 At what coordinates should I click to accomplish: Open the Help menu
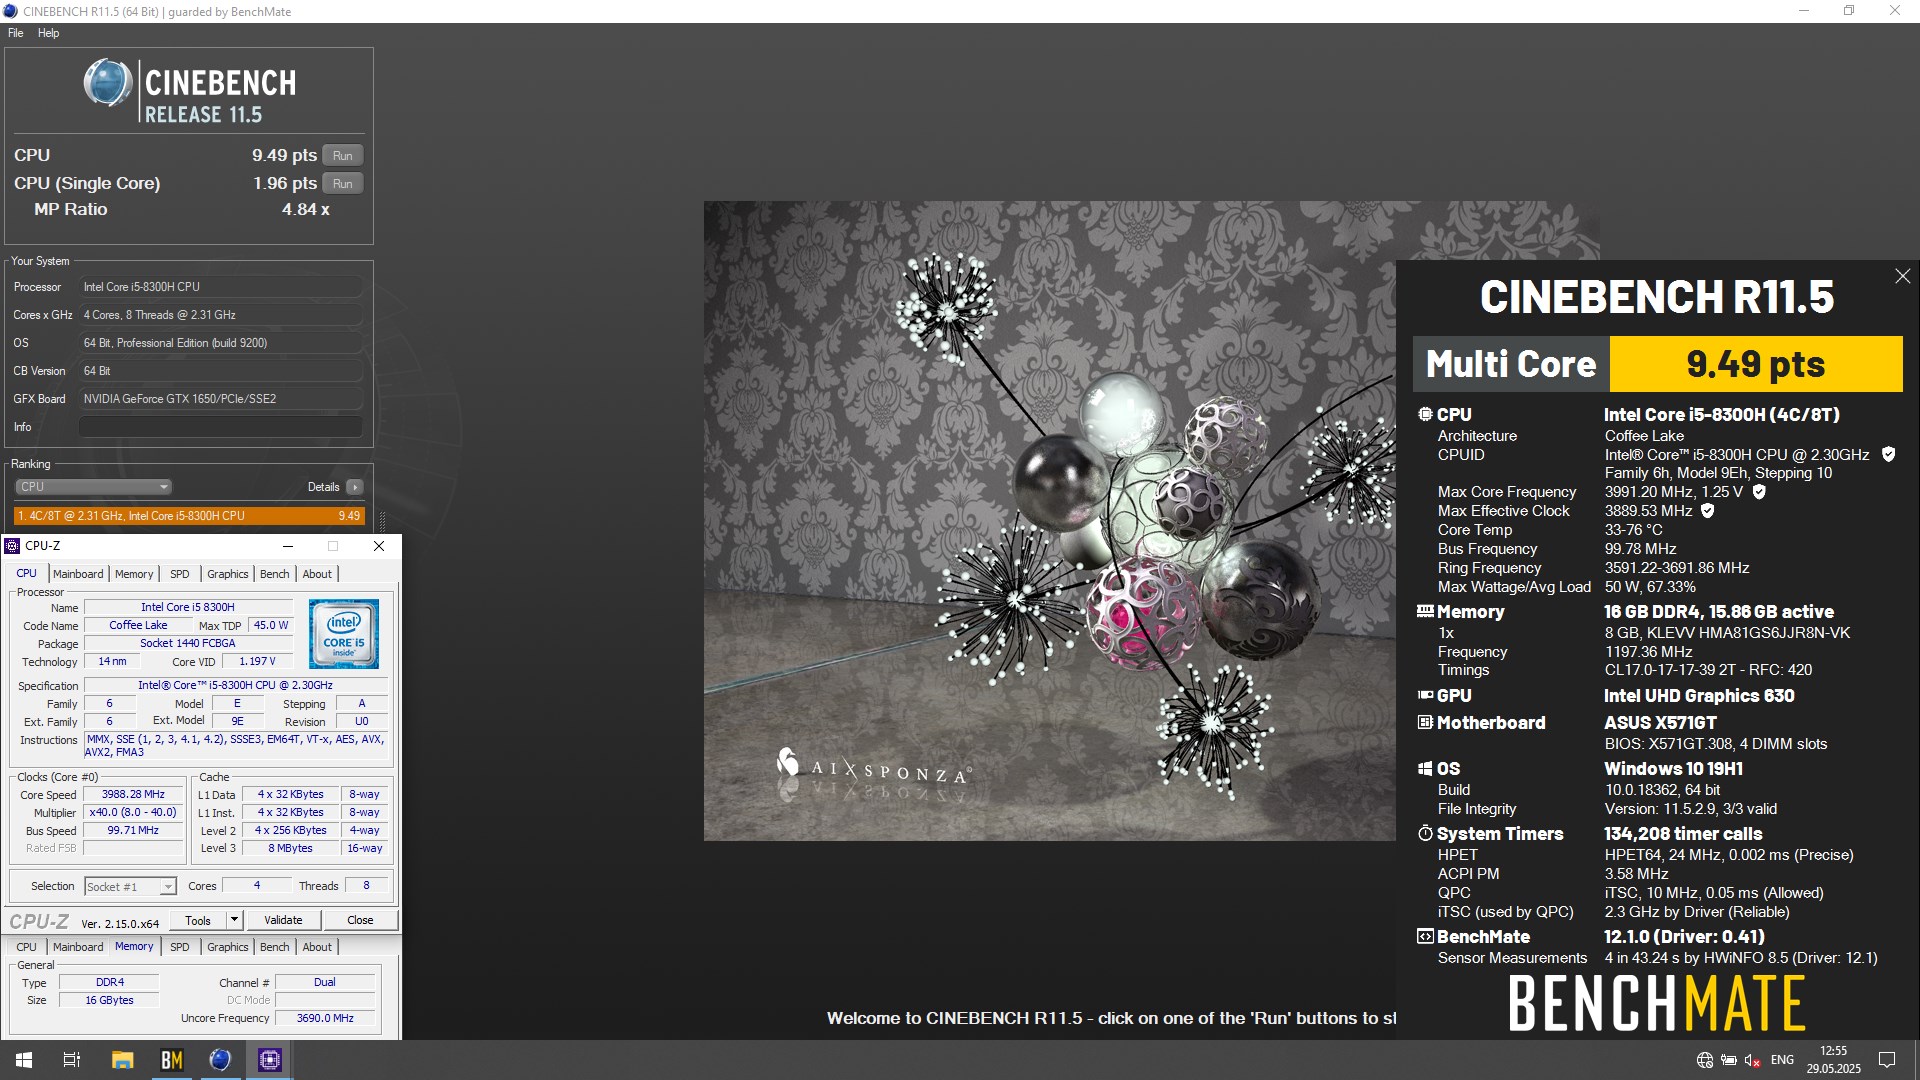pyautogui.click(x=48, y=33)
